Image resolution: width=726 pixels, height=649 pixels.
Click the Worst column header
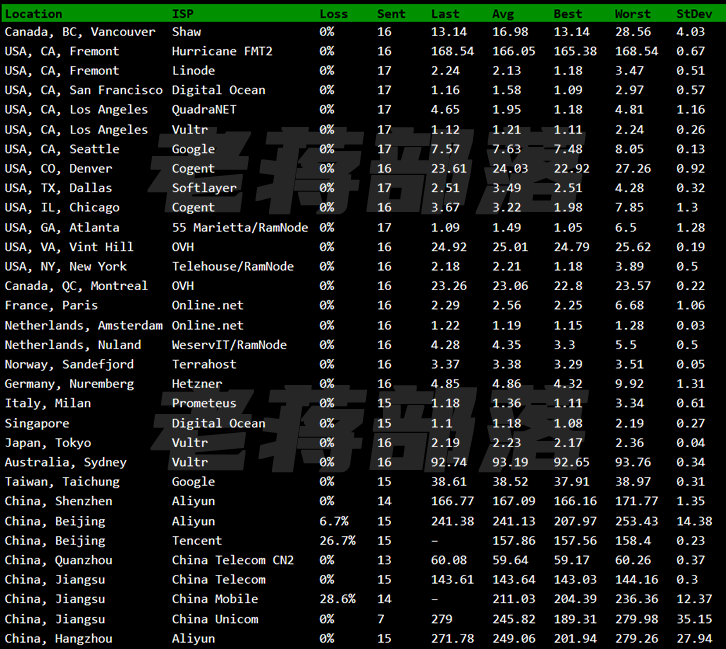click(x=632, y=14)
